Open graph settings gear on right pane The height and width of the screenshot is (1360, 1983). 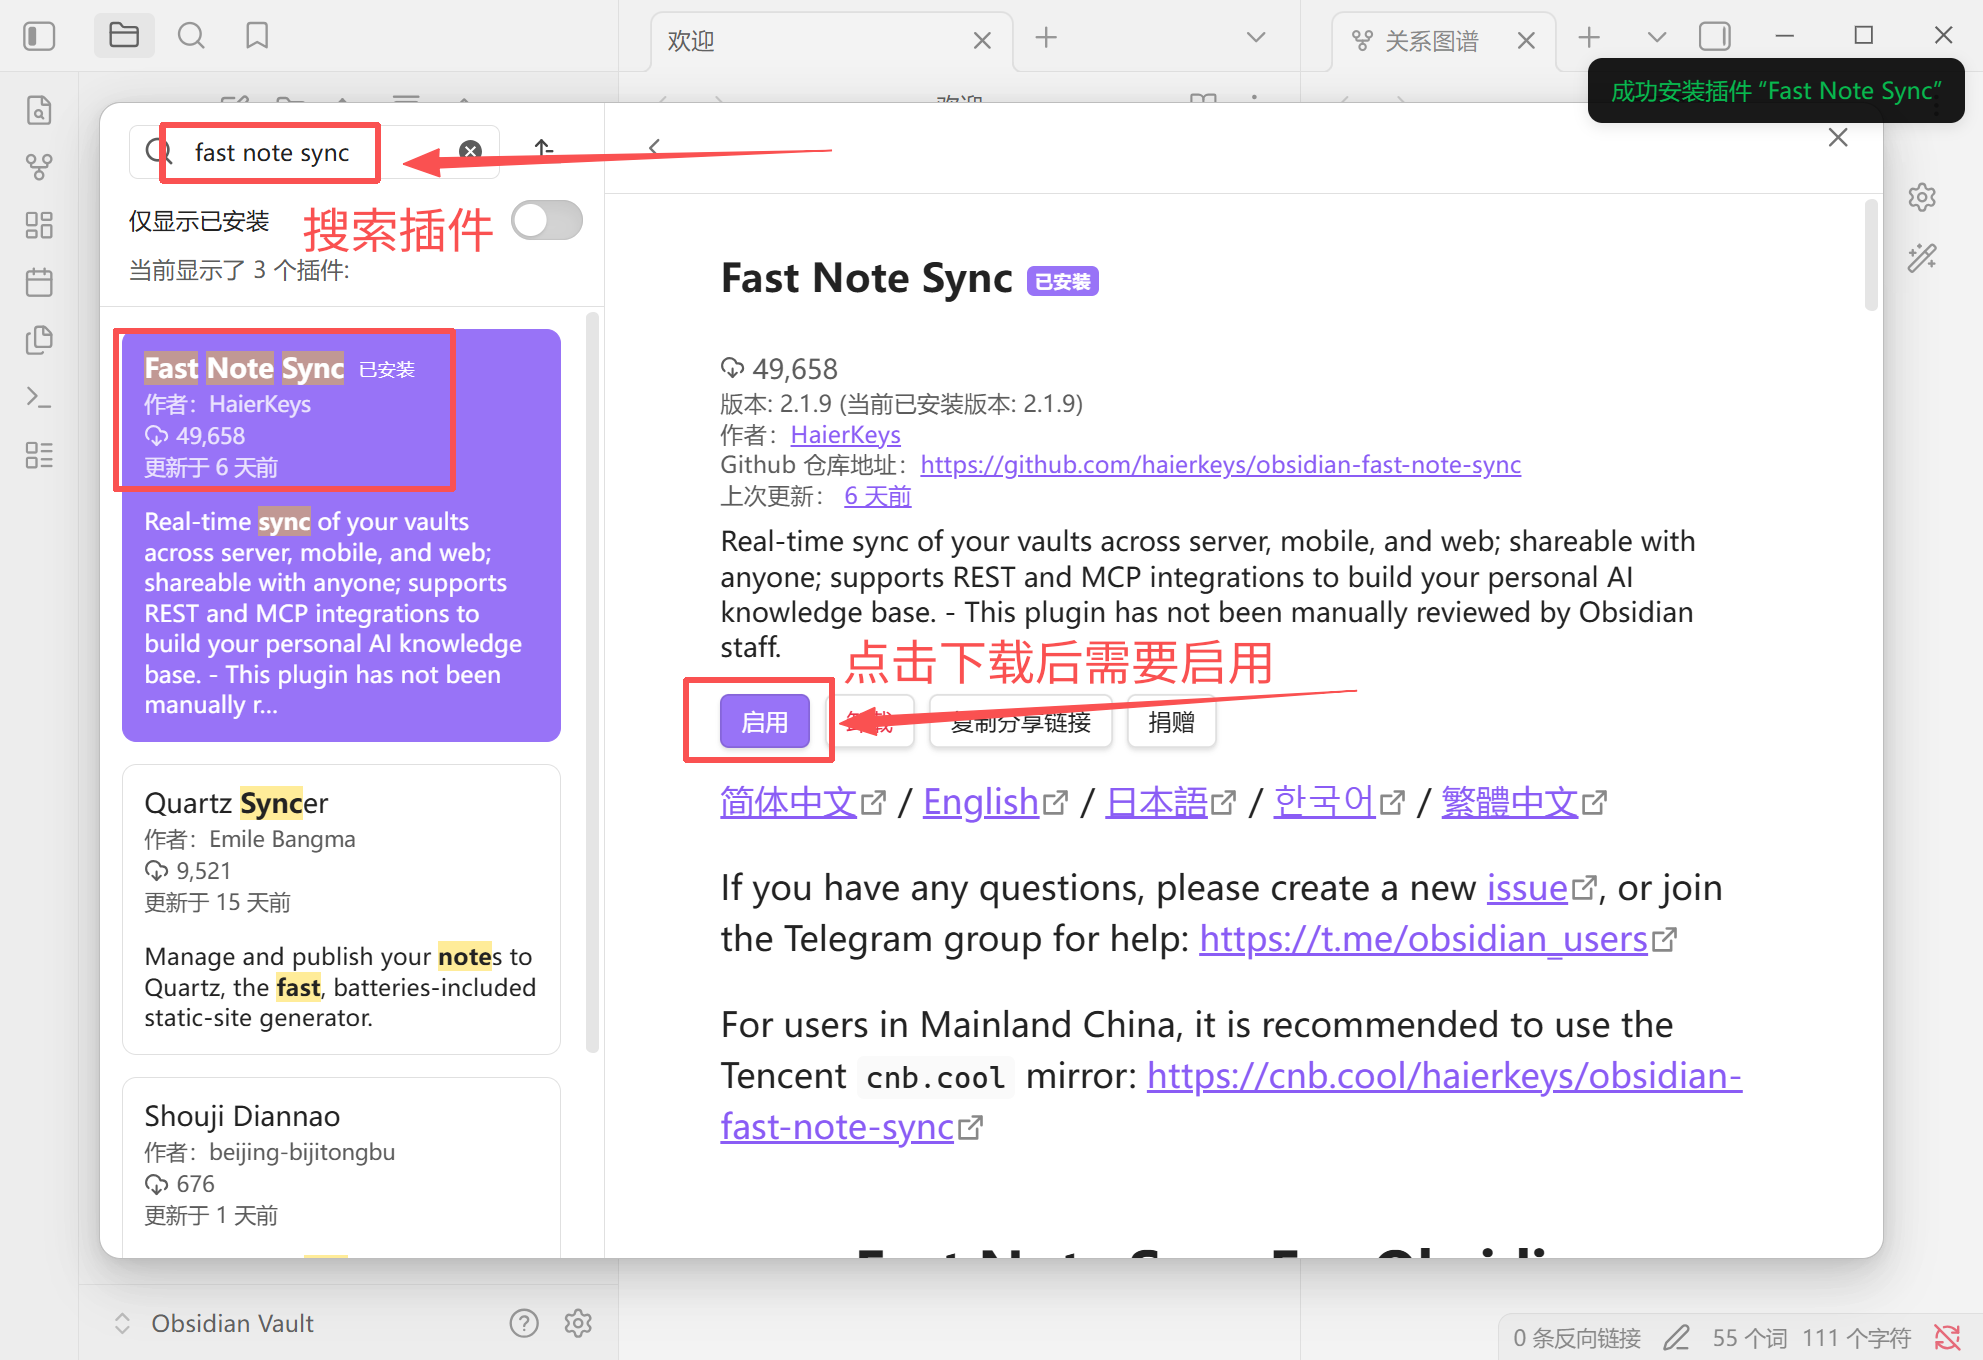(x=1921, y=197)
